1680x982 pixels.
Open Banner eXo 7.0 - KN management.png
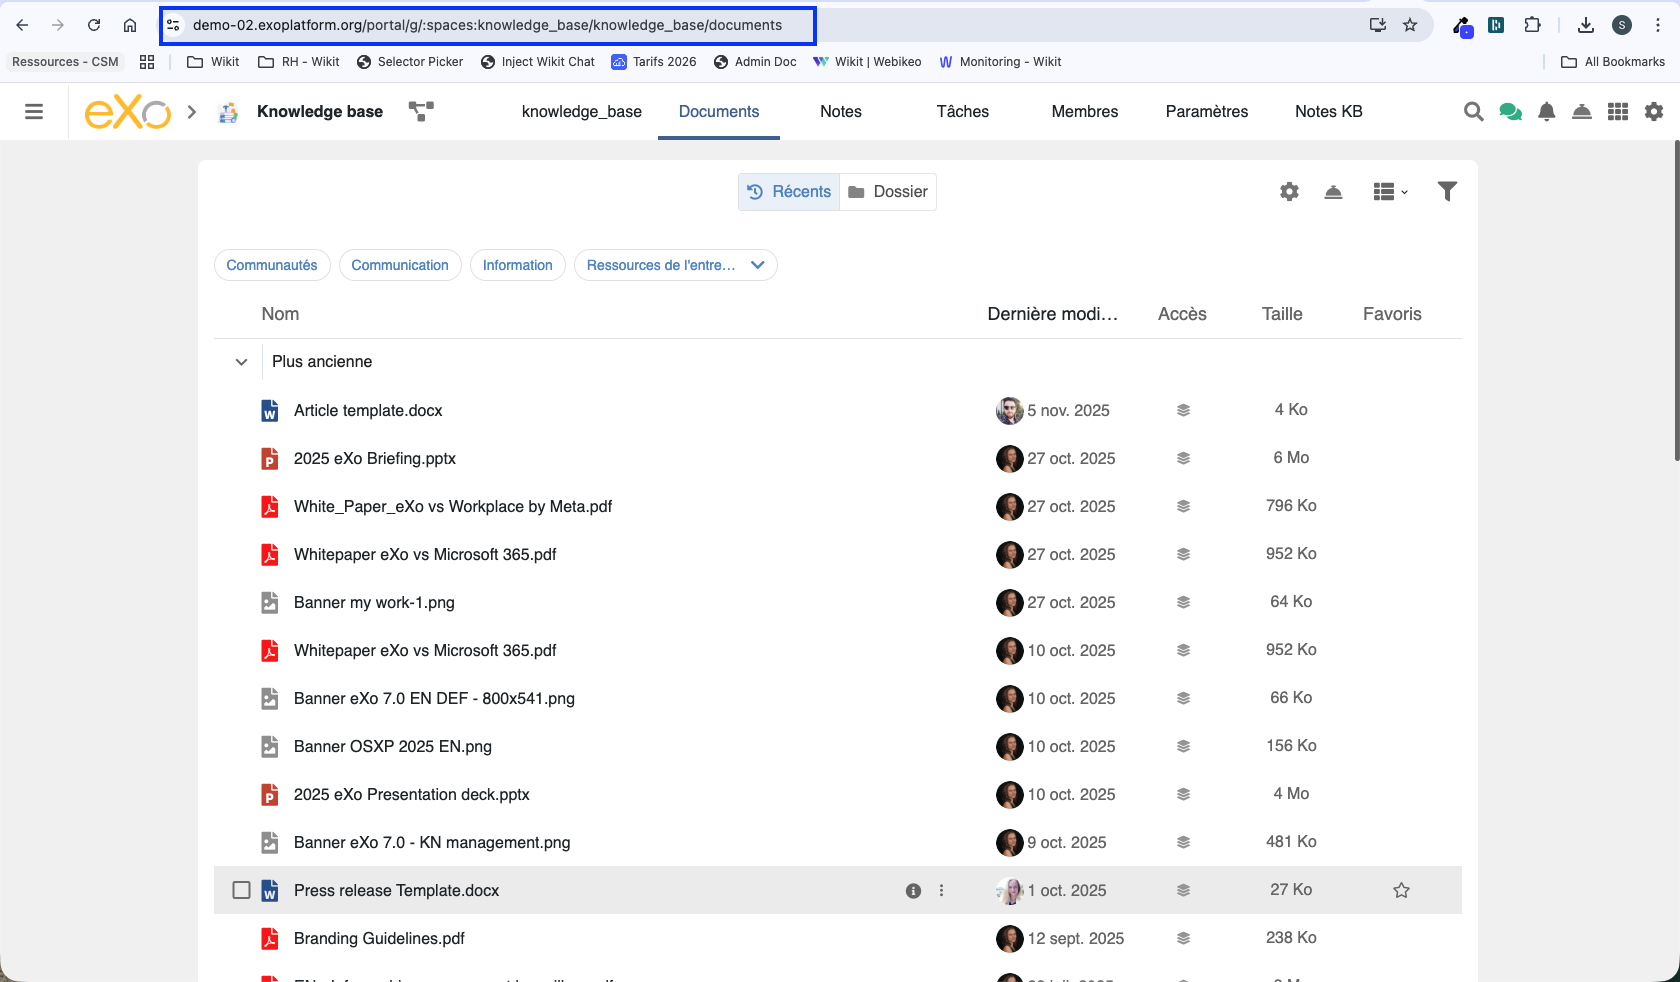pos(432,843)
